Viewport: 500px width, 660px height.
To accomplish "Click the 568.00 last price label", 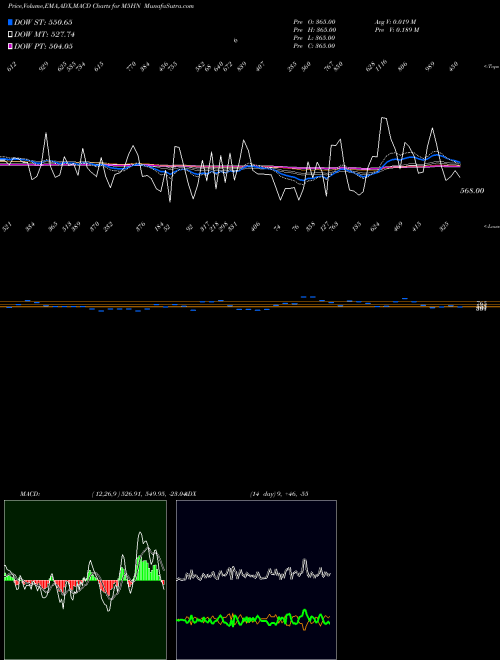I will [472, 191].
